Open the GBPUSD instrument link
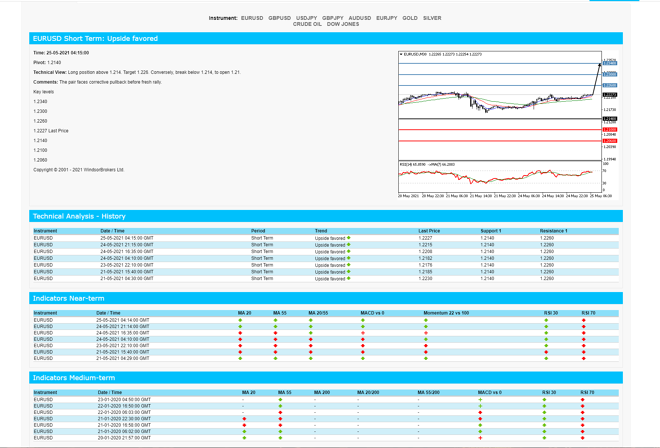Screen dimensions: 660x448 click(280, 18)
